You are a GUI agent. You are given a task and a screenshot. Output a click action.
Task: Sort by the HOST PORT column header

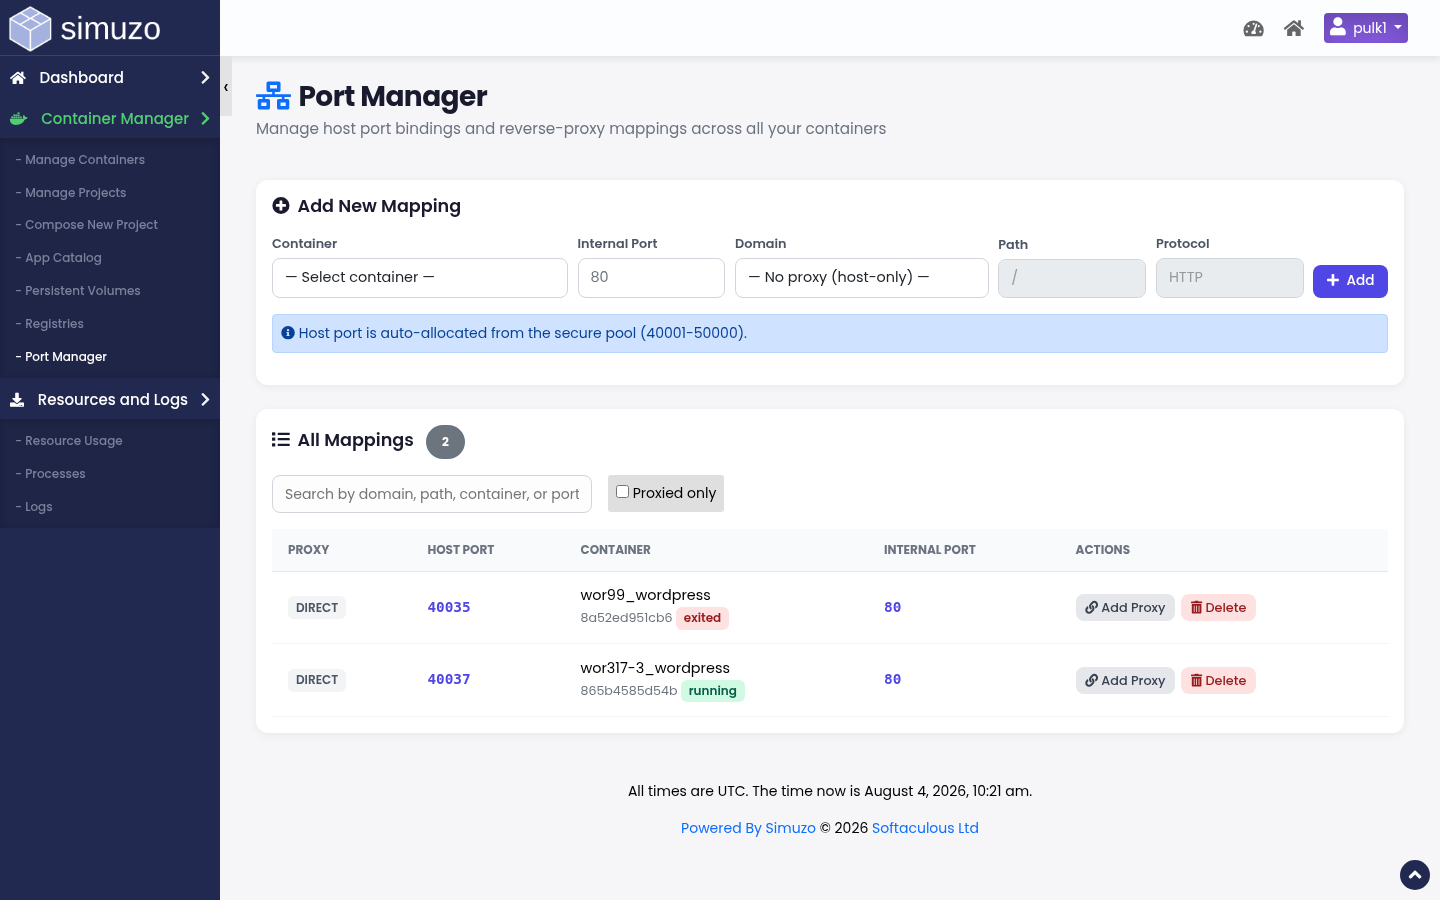tap(461, 550)
